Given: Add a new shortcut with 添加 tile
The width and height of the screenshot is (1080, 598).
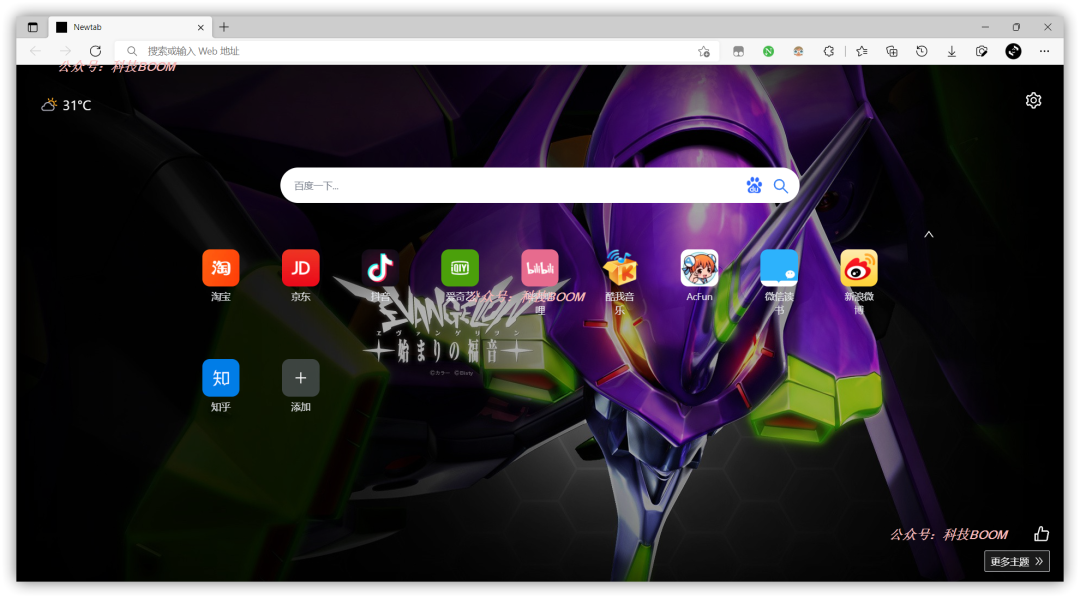Looking at the screenshot, I should coord(300,378).
